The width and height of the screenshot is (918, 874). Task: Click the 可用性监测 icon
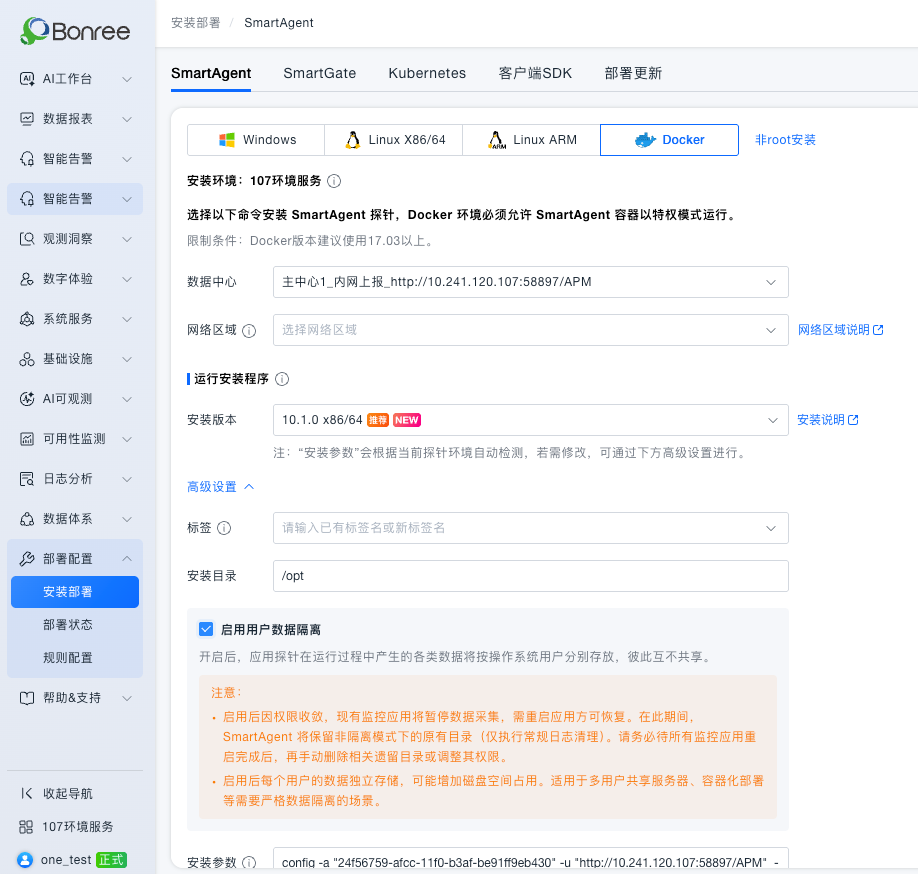click(x=27, y=439)
